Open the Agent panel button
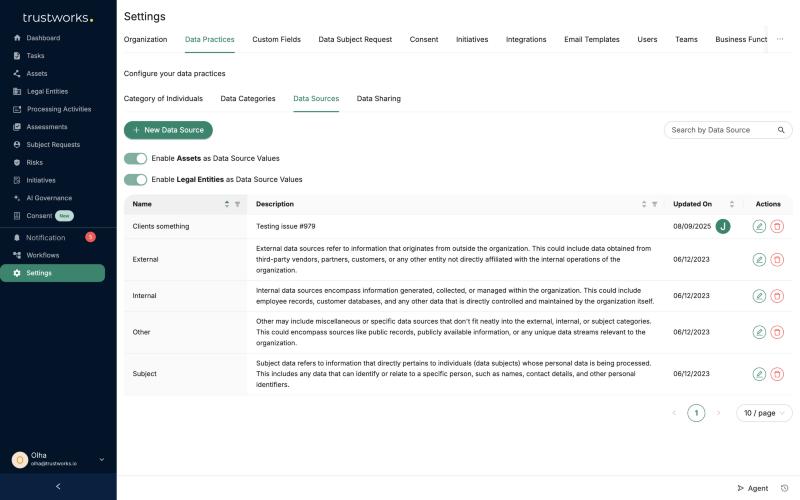The width and height of the screenshot is (800, 500). (753, 488)
